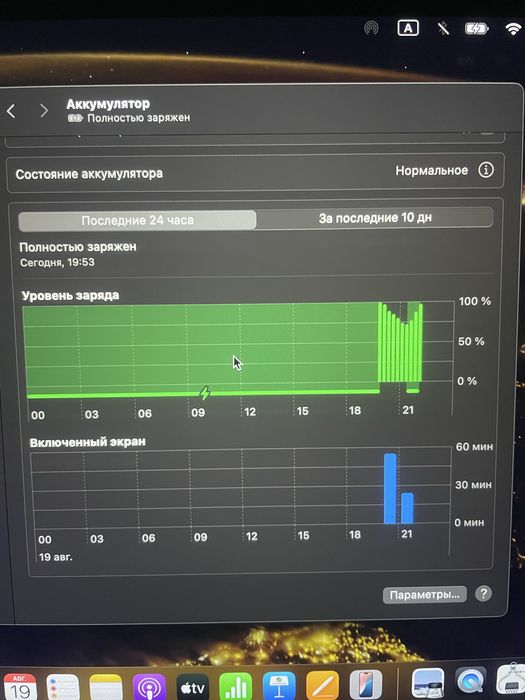The image size is (525, 700).
Task: Open Notes in the Dock
Action: tap(106, 687)
